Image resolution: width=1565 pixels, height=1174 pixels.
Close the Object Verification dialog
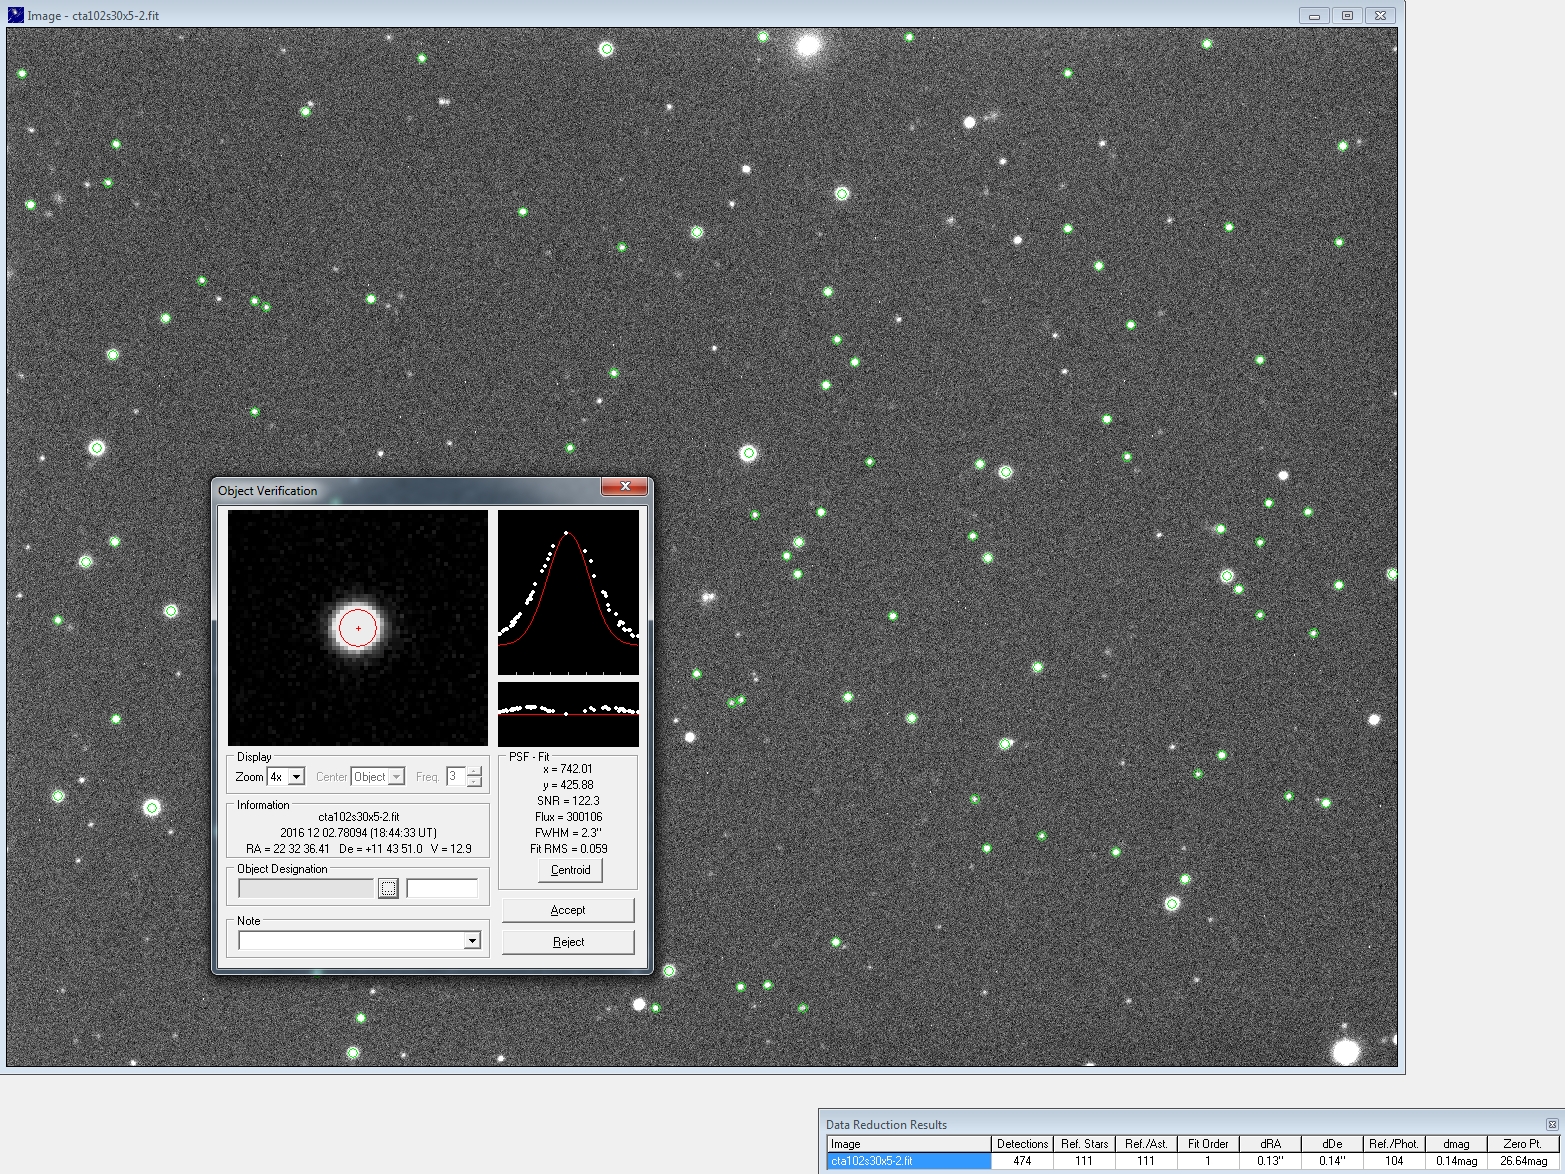[625, 487]
